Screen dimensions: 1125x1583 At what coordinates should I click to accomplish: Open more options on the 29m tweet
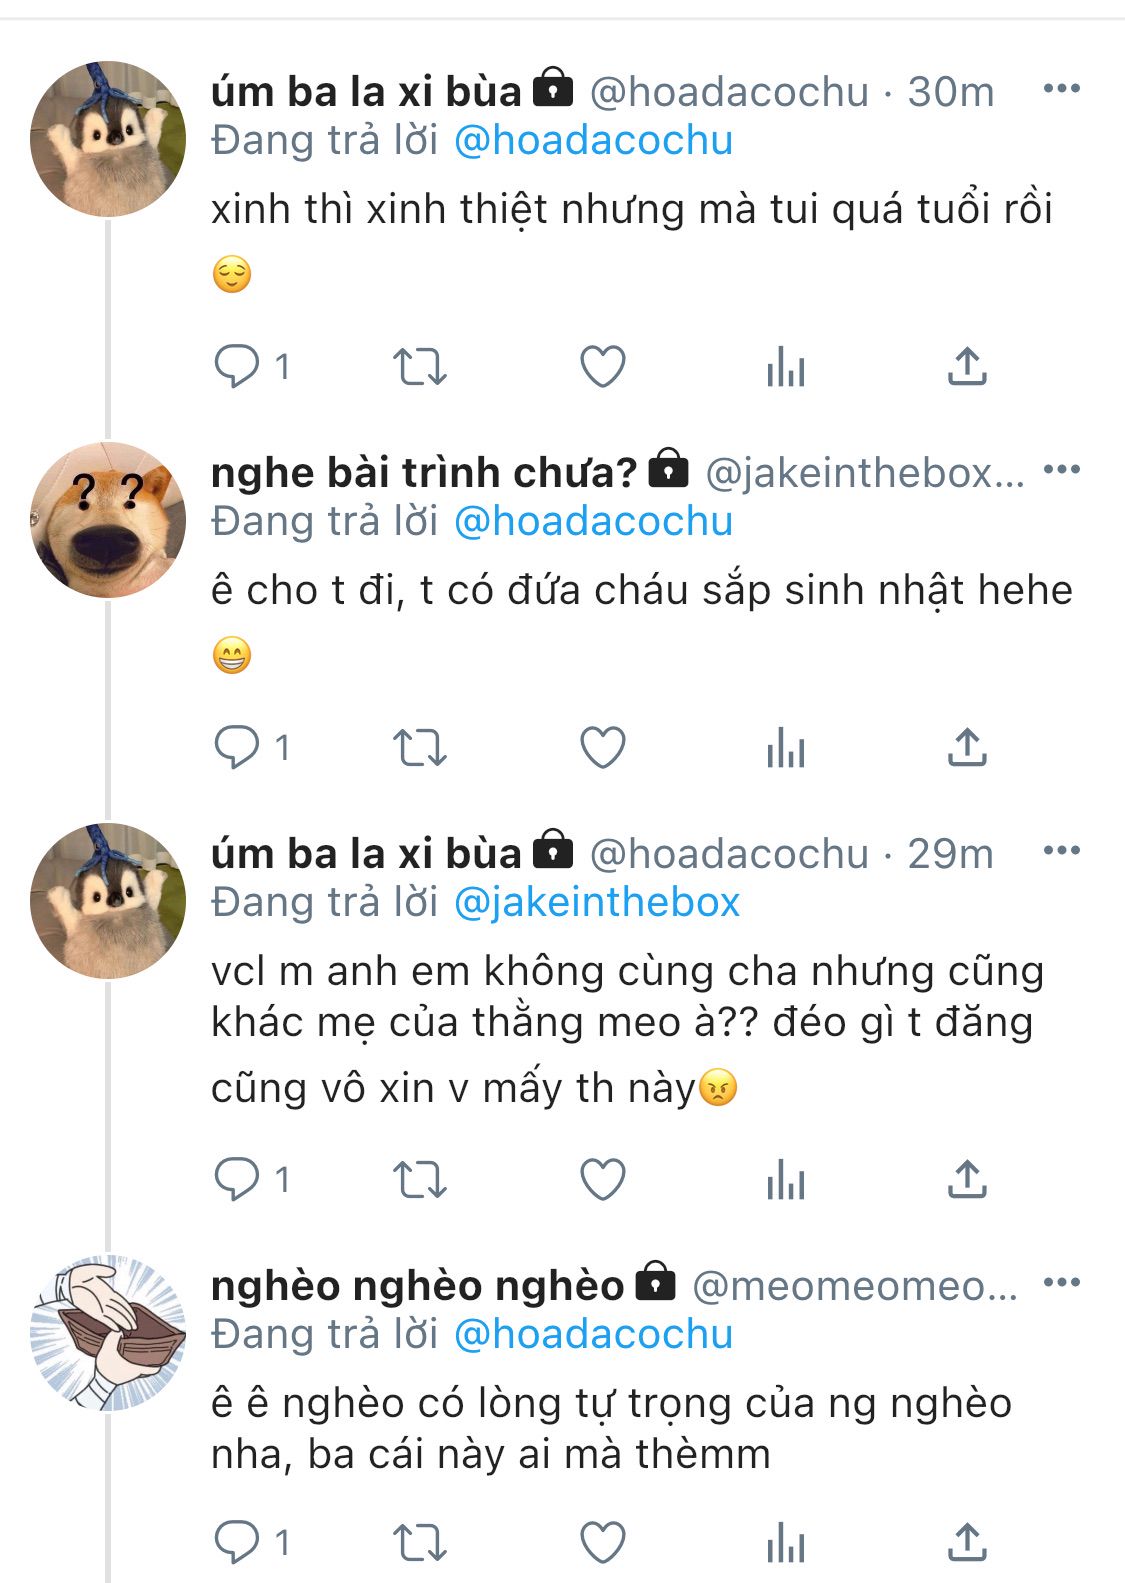[x=1061, y=851]
